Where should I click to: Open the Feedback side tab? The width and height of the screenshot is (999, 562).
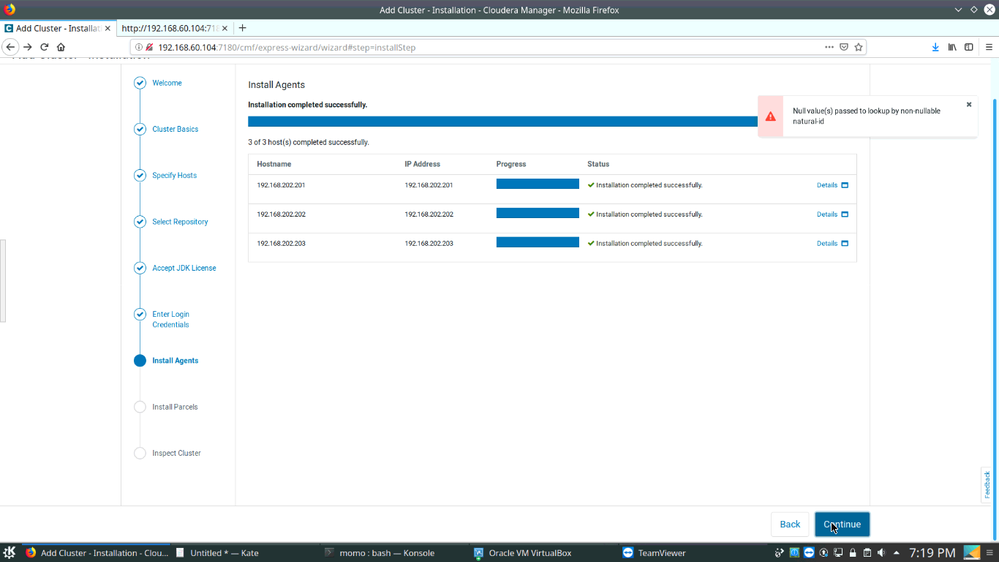tap(987, 485)
